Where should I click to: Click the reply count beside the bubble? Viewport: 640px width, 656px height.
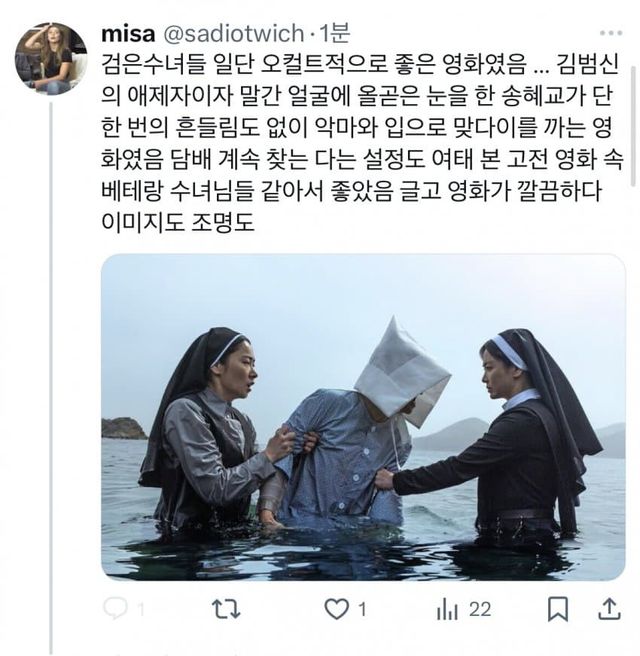pyautogui.click(x=141, y=610)
